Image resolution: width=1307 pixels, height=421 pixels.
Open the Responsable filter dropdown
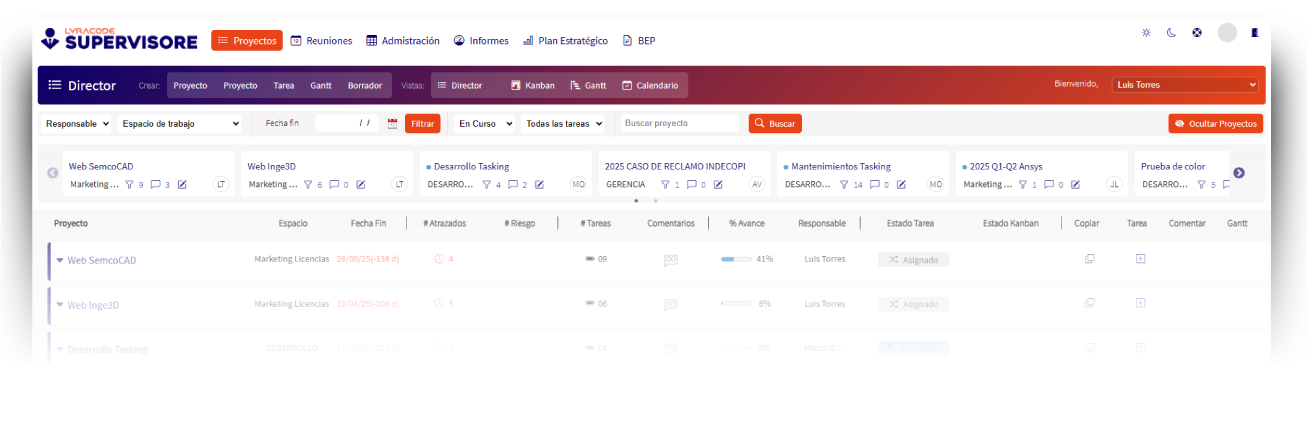point(76,124)
